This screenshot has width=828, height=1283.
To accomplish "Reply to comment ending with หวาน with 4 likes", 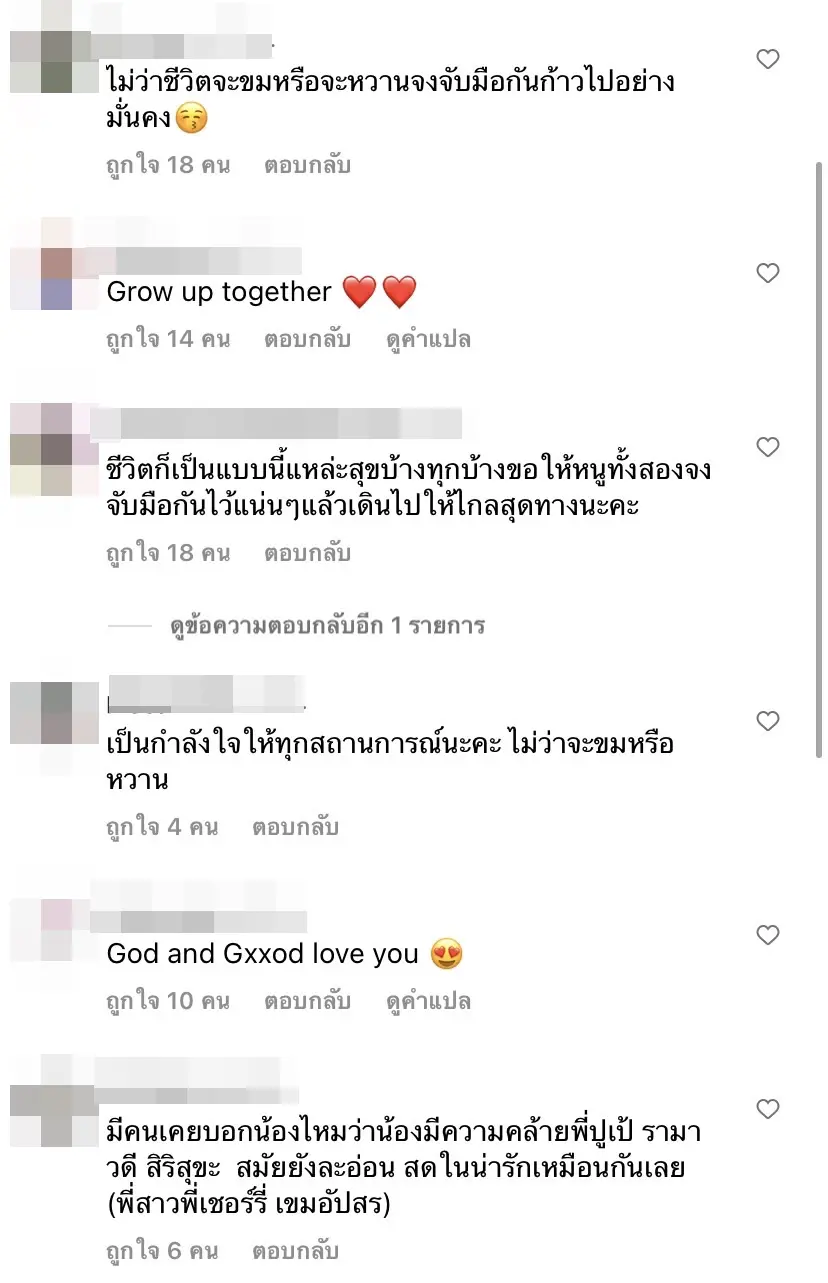I will [x=295, y=827].
